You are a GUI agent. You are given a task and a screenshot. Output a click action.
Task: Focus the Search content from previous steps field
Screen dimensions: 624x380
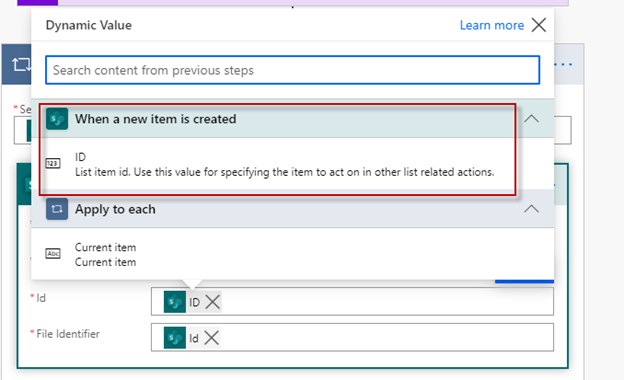pos(292,70)
